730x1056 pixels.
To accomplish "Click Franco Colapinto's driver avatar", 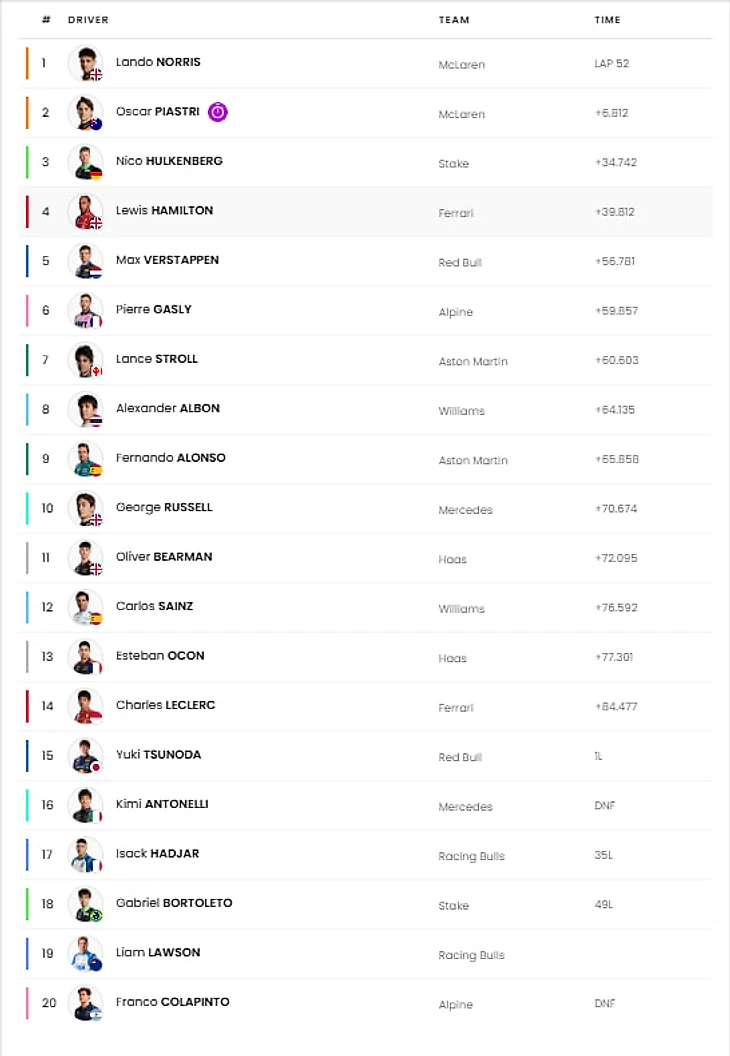I will (x=85, y=1003).
